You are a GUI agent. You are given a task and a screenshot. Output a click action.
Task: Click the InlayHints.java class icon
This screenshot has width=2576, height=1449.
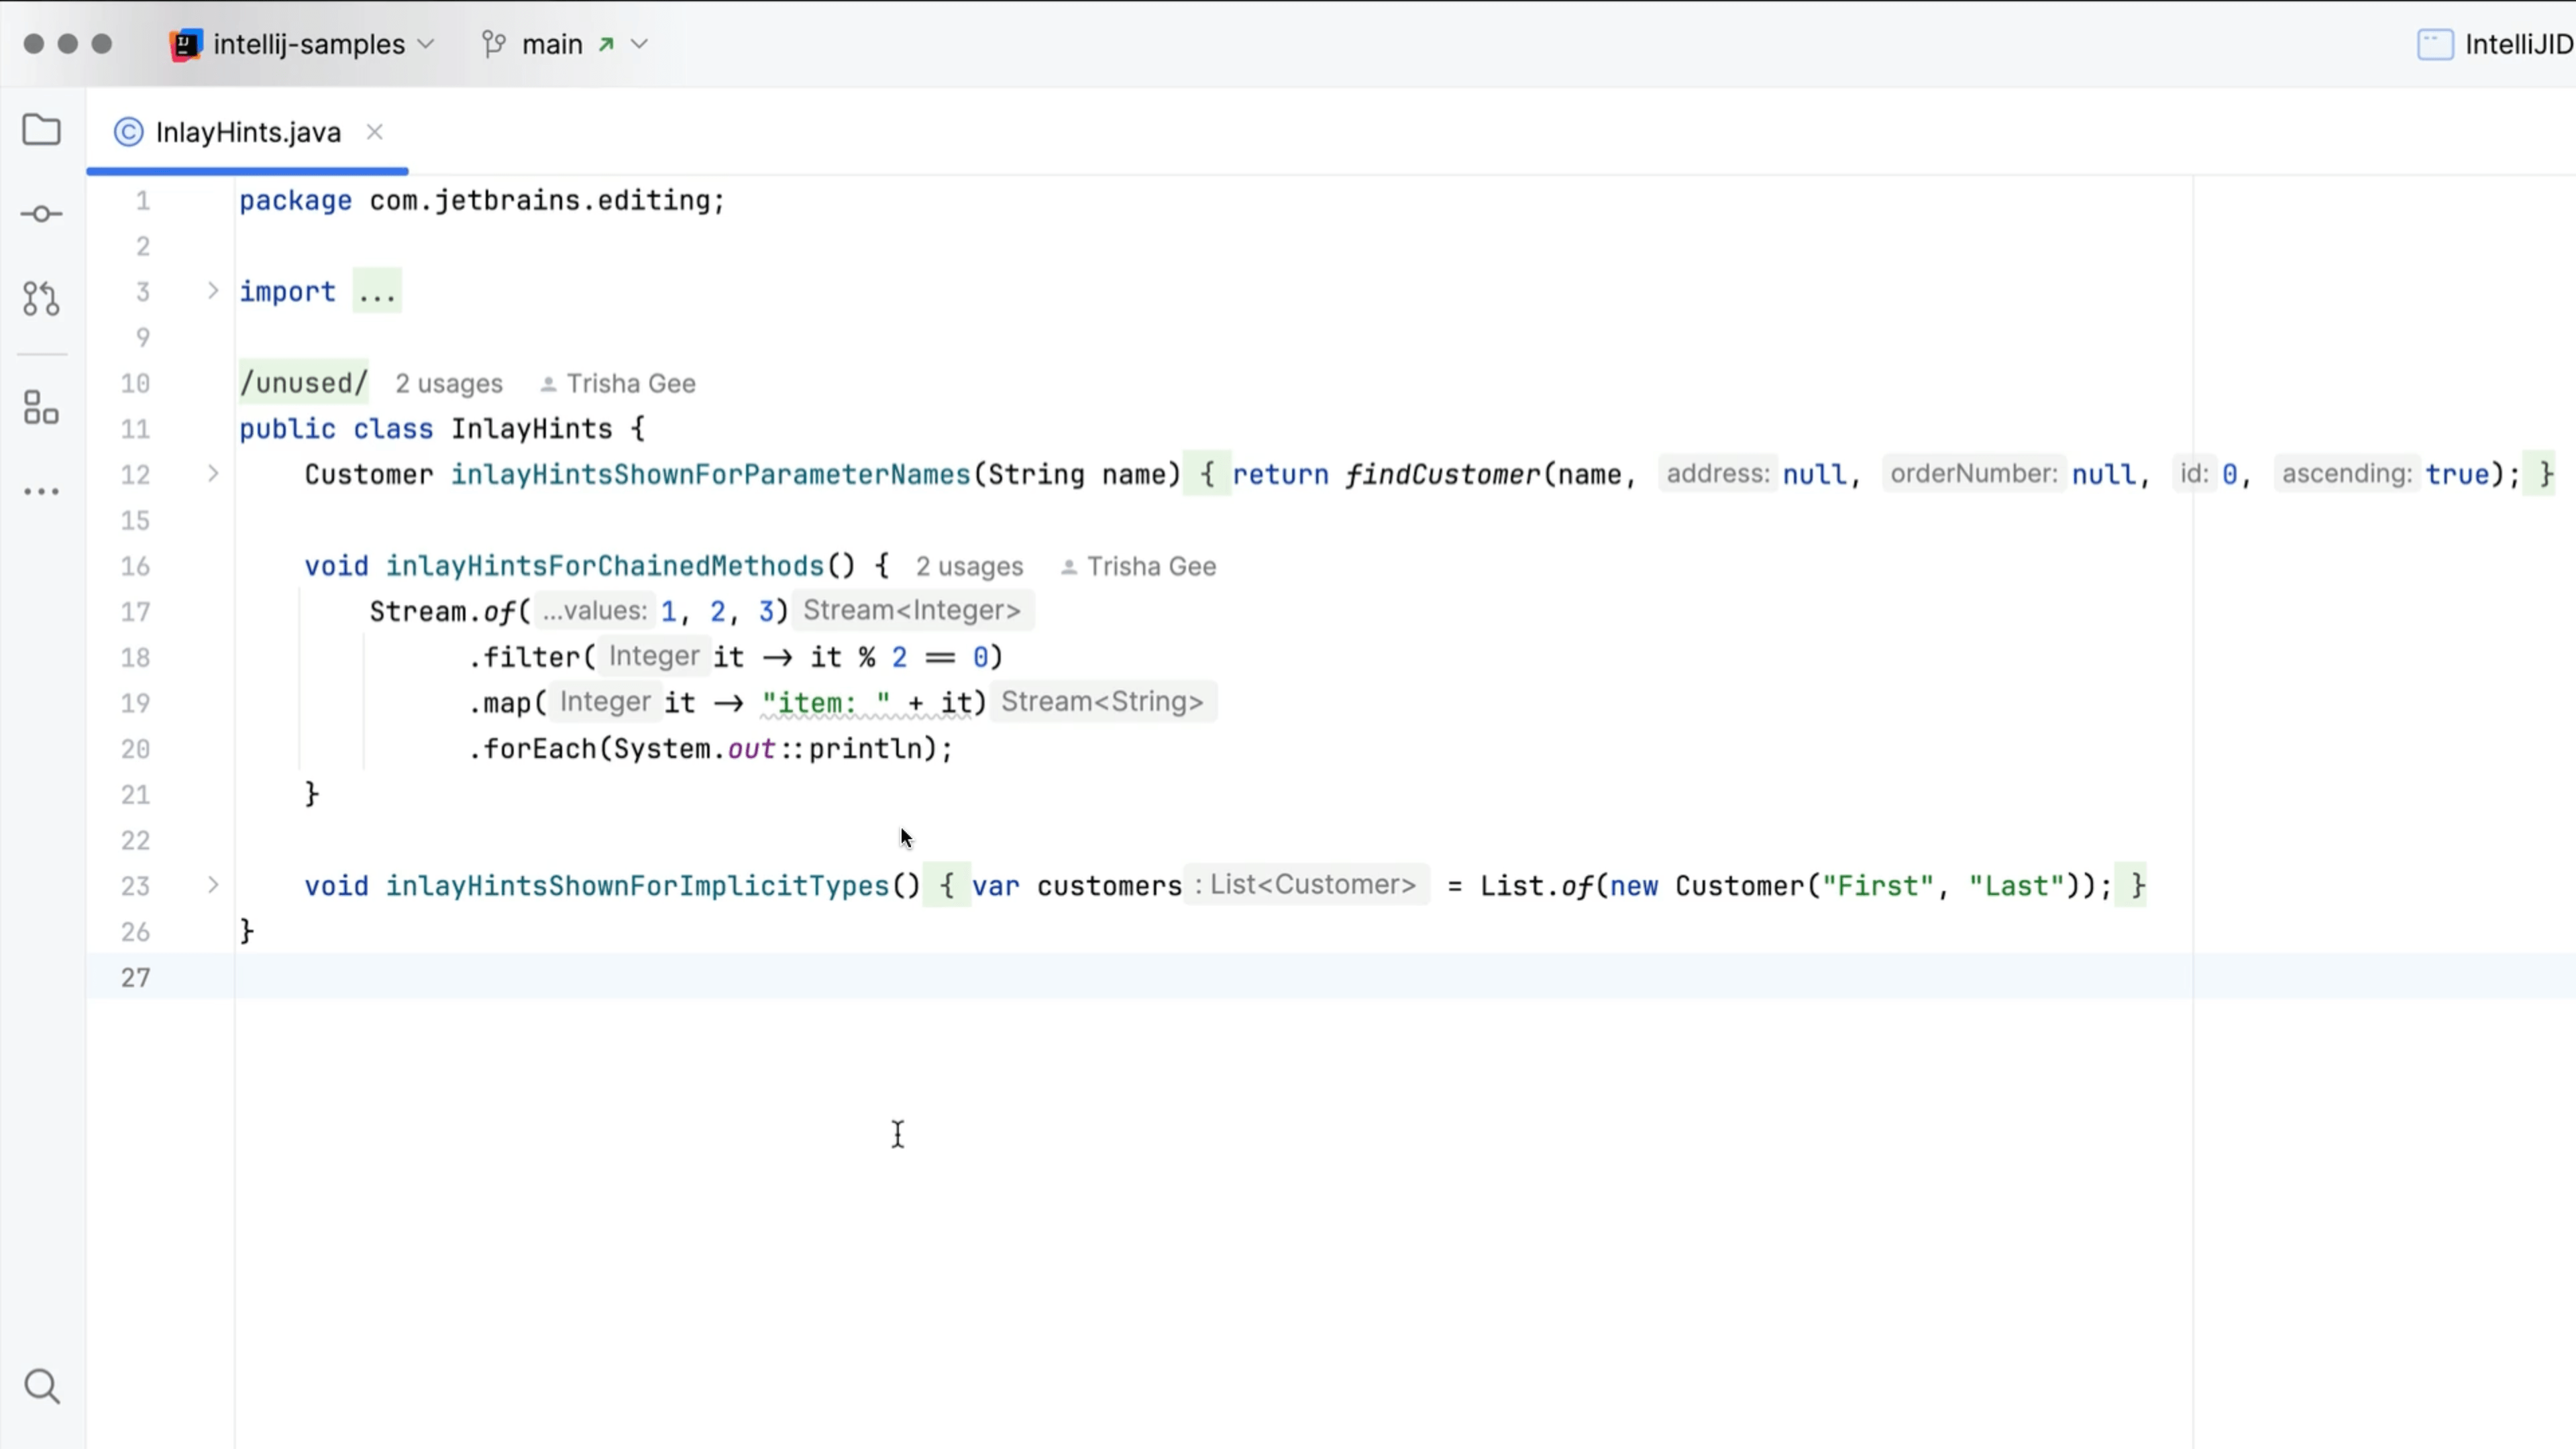click(128, 131)
